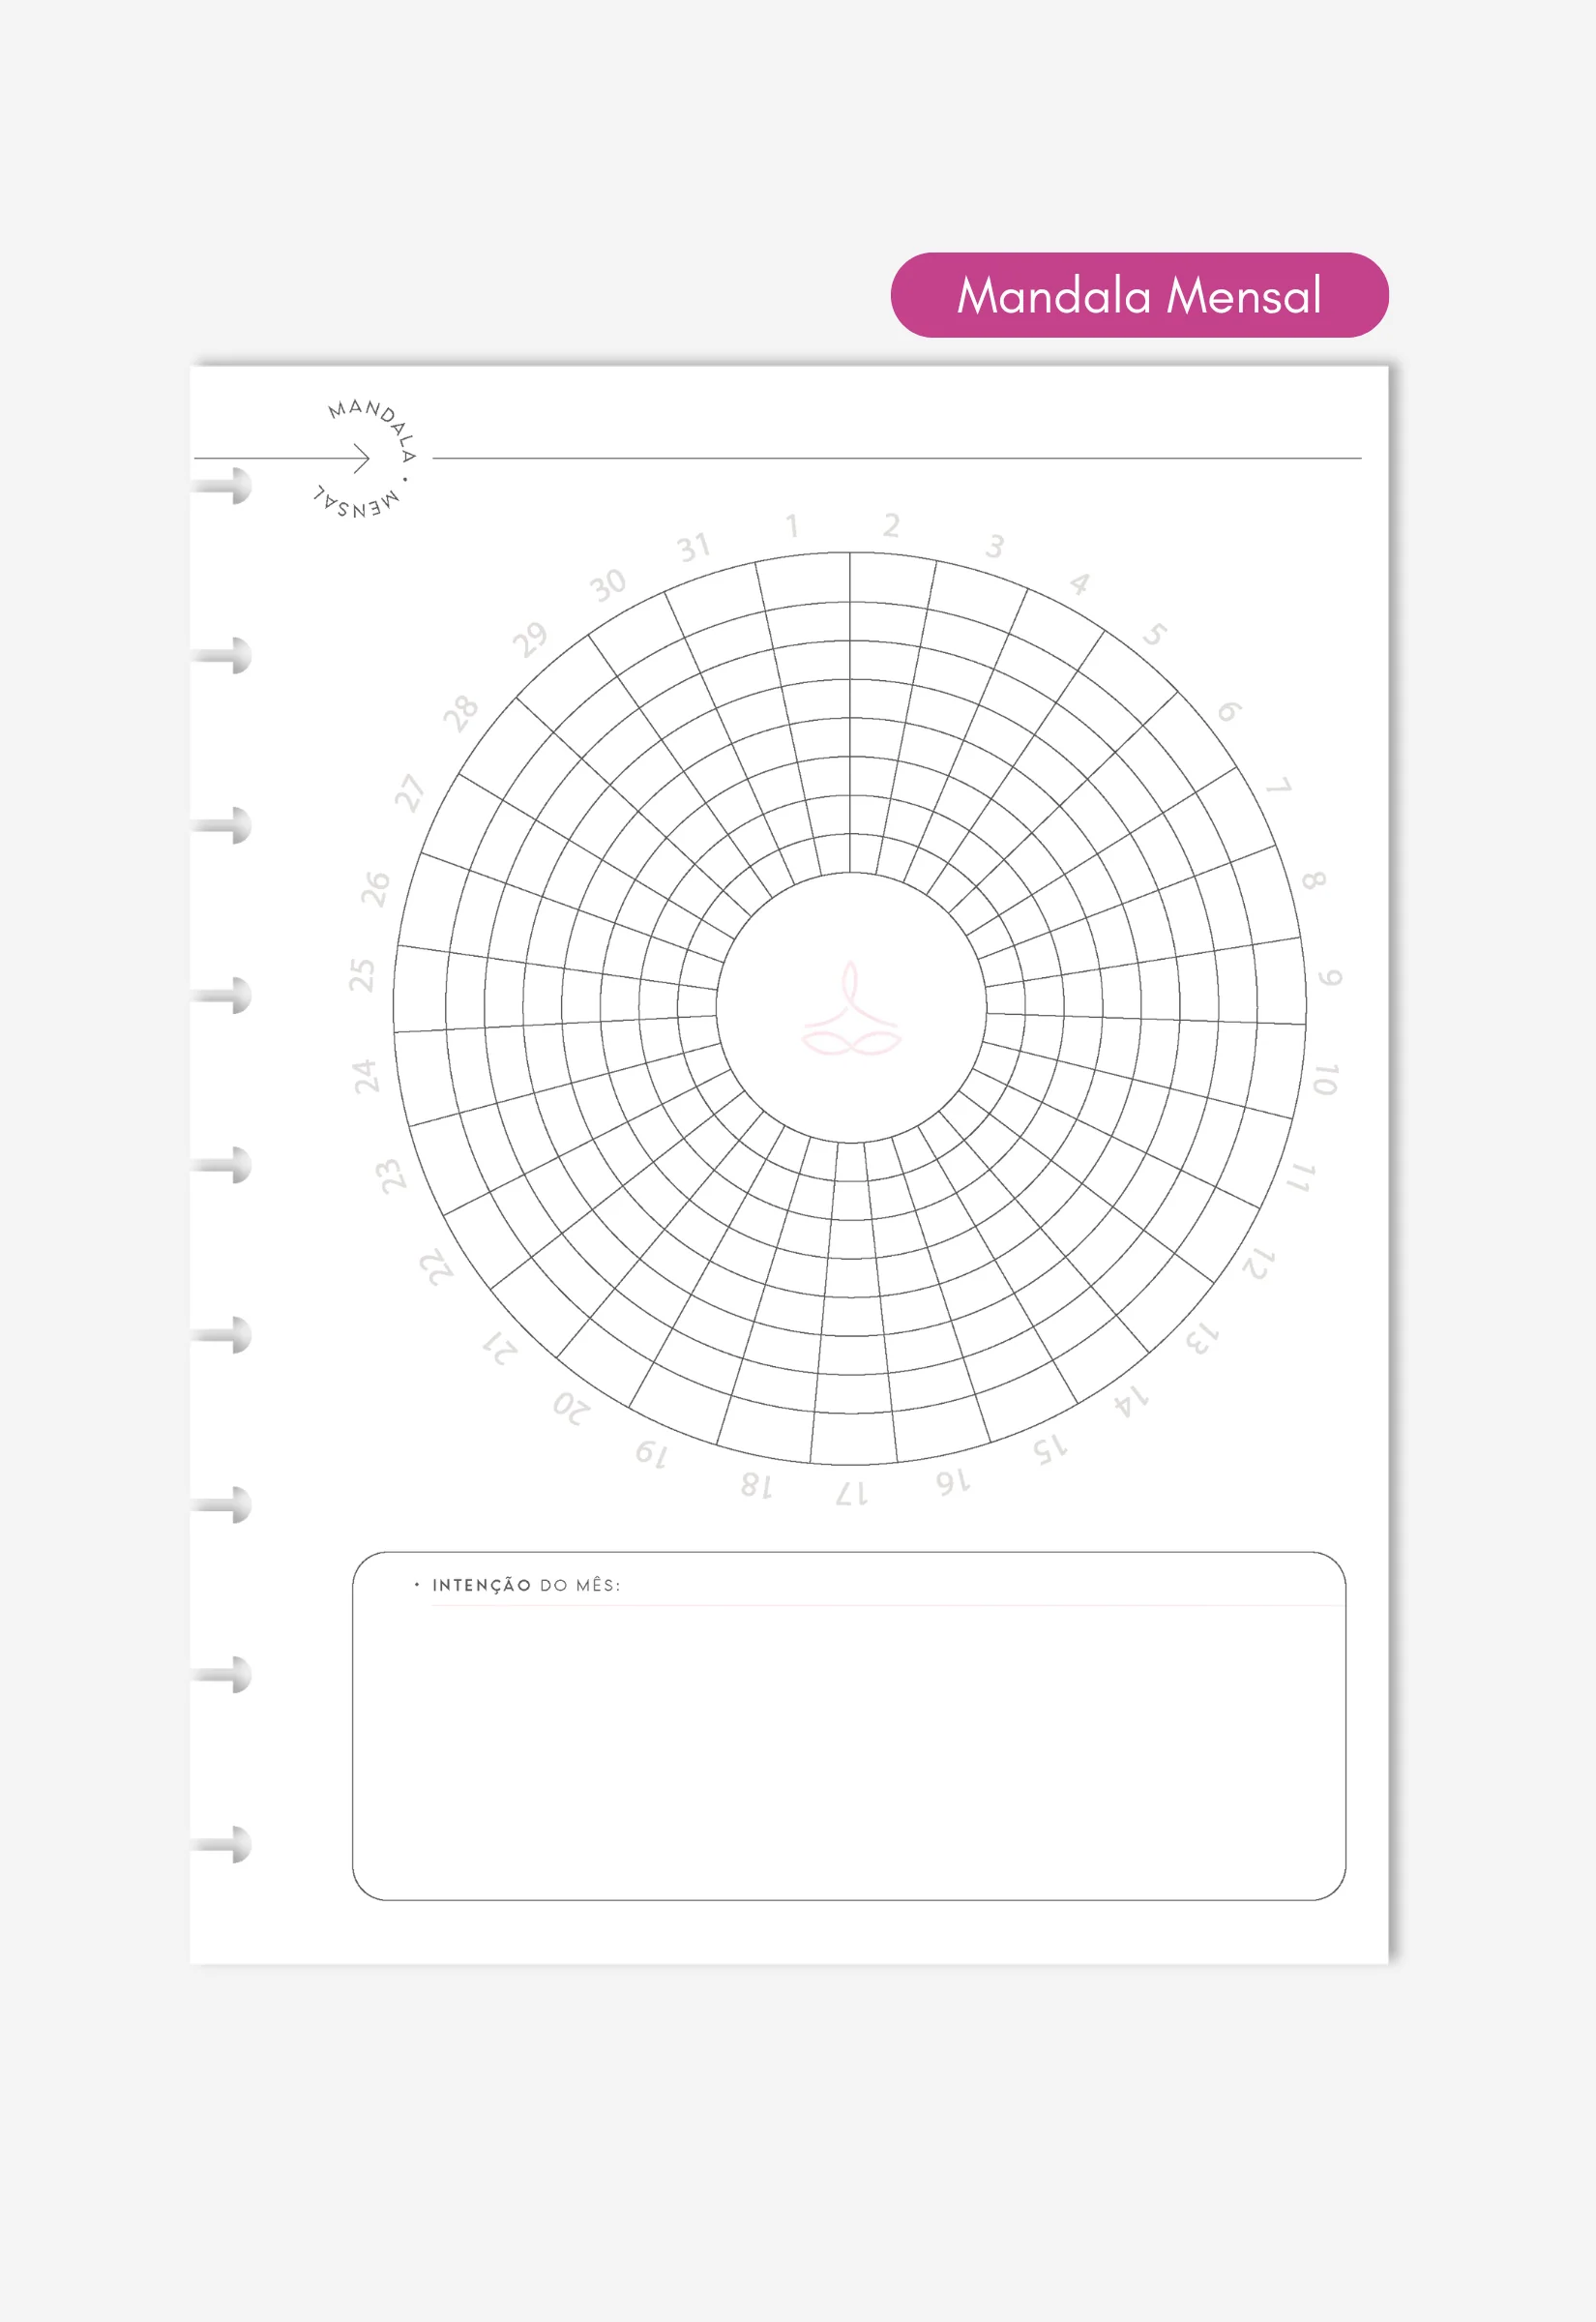Click the Mandala Mensal pink label
The width and height of the screenshot is (1596, 2322).
1139,295
